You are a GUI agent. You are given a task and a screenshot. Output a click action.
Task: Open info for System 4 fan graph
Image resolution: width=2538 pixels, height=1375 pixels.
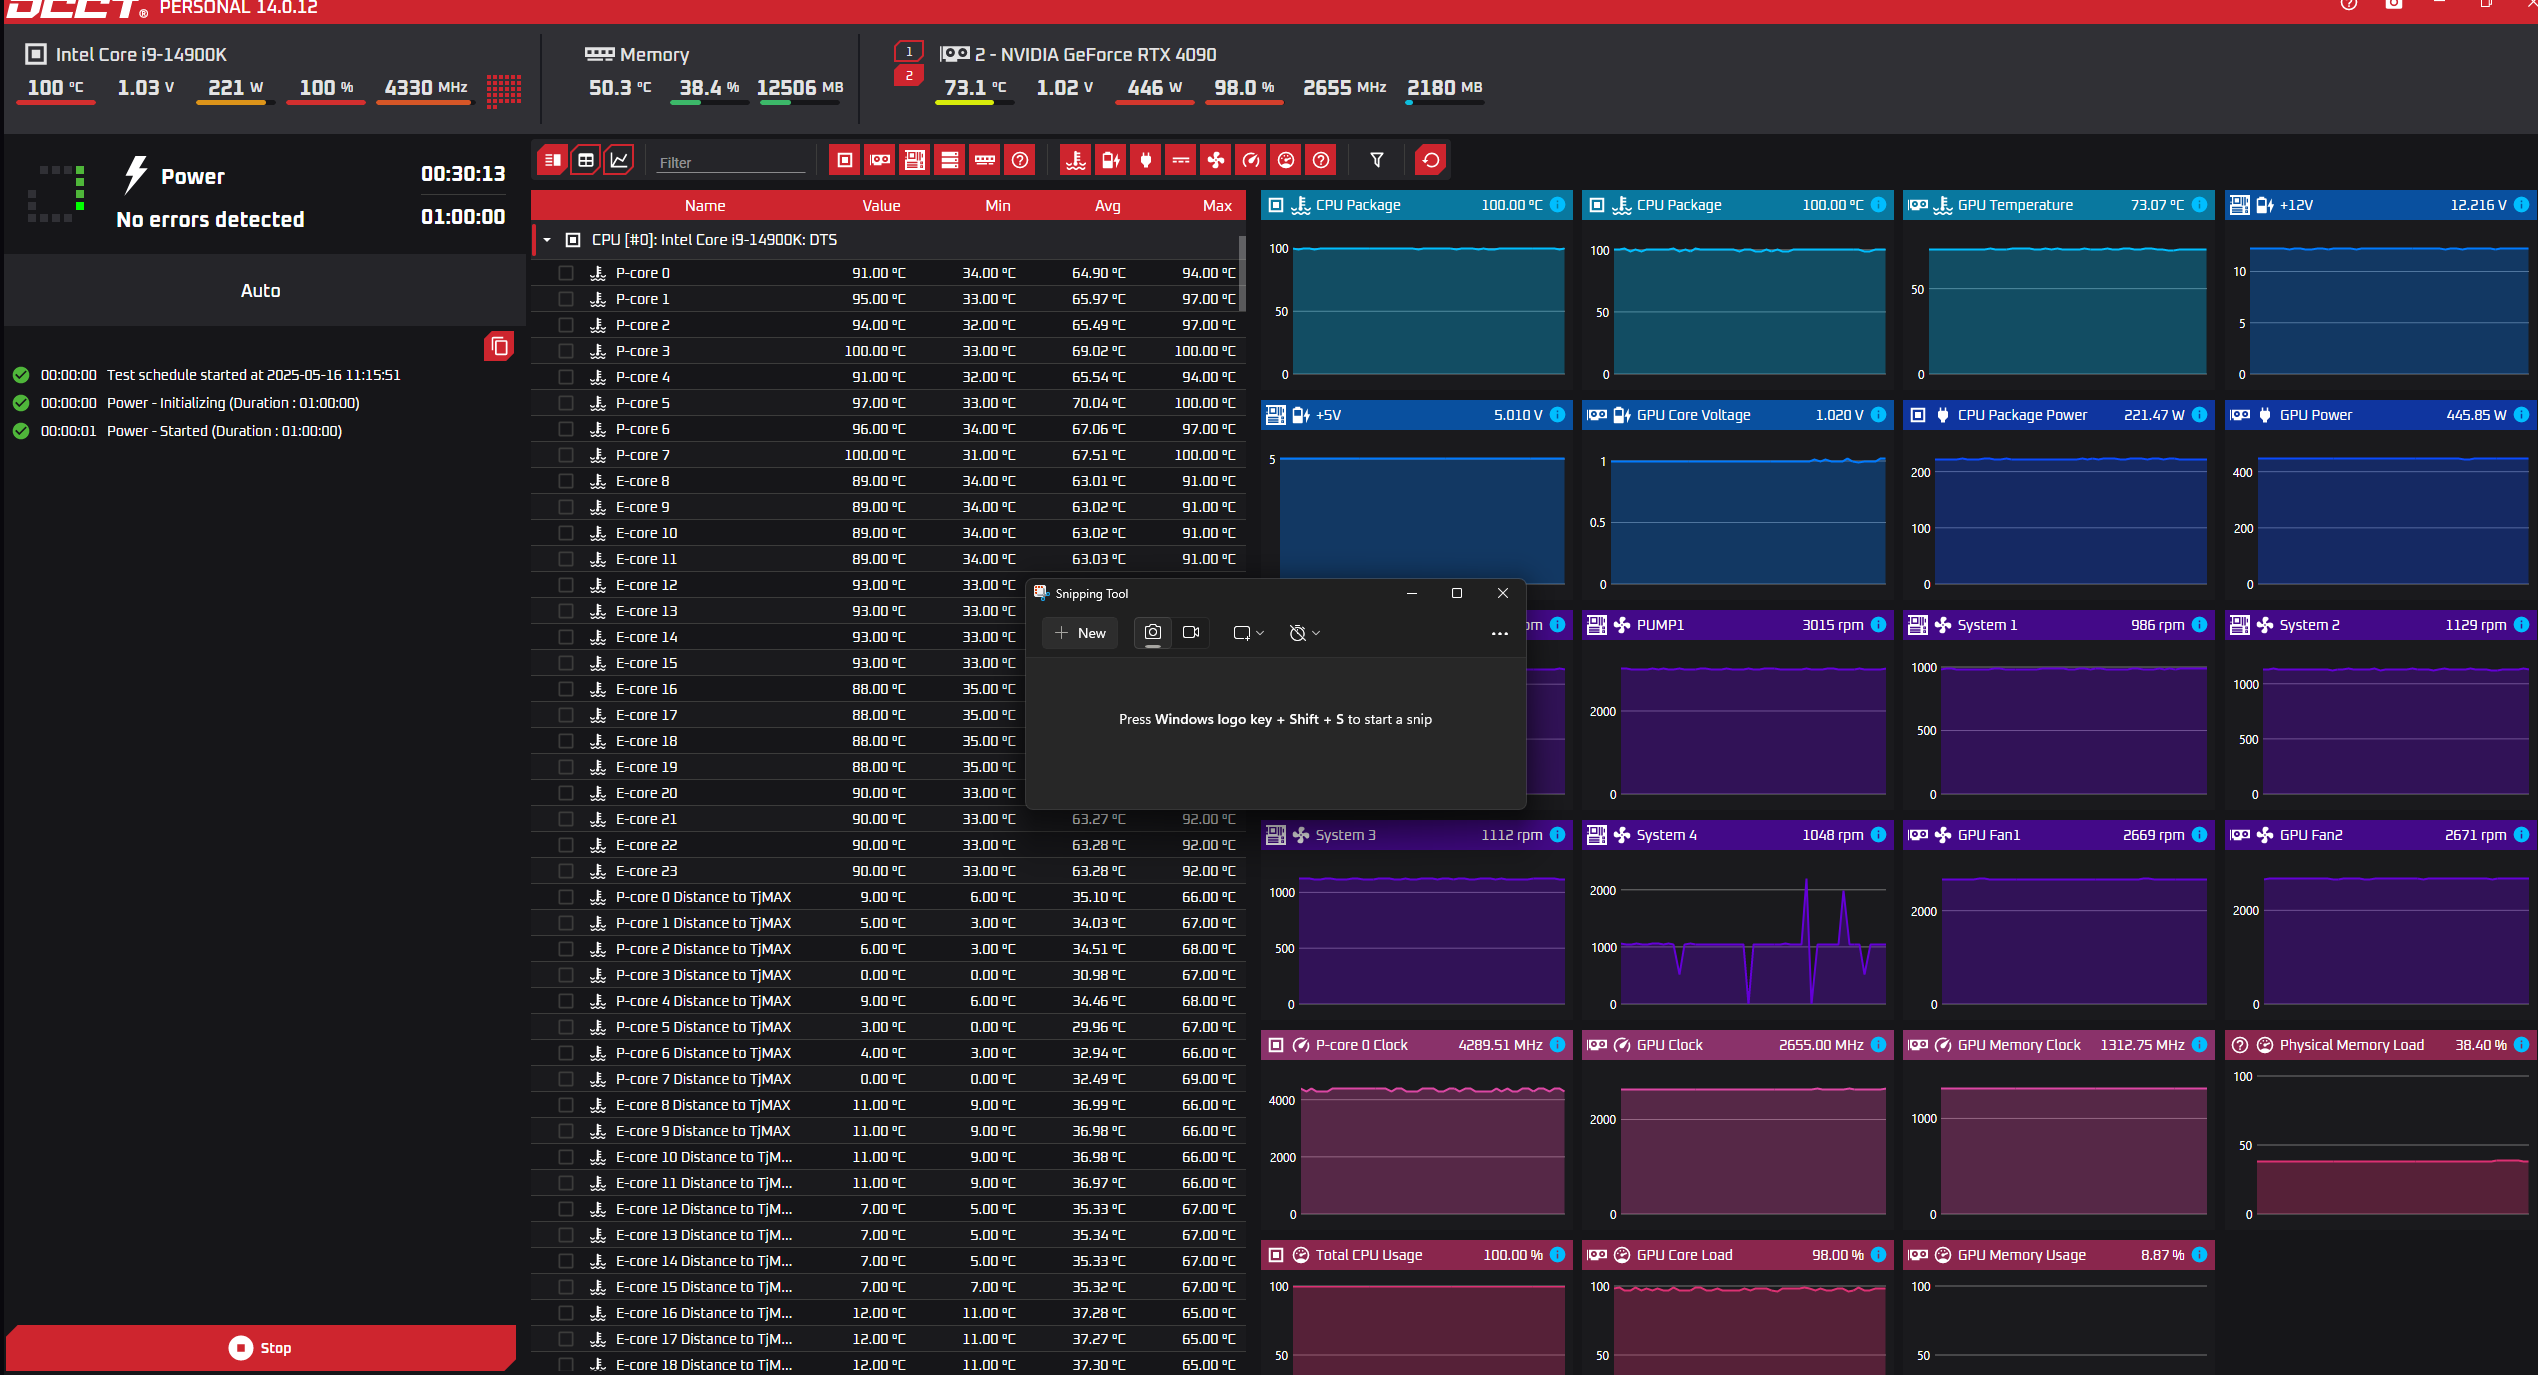[1878, 835]
